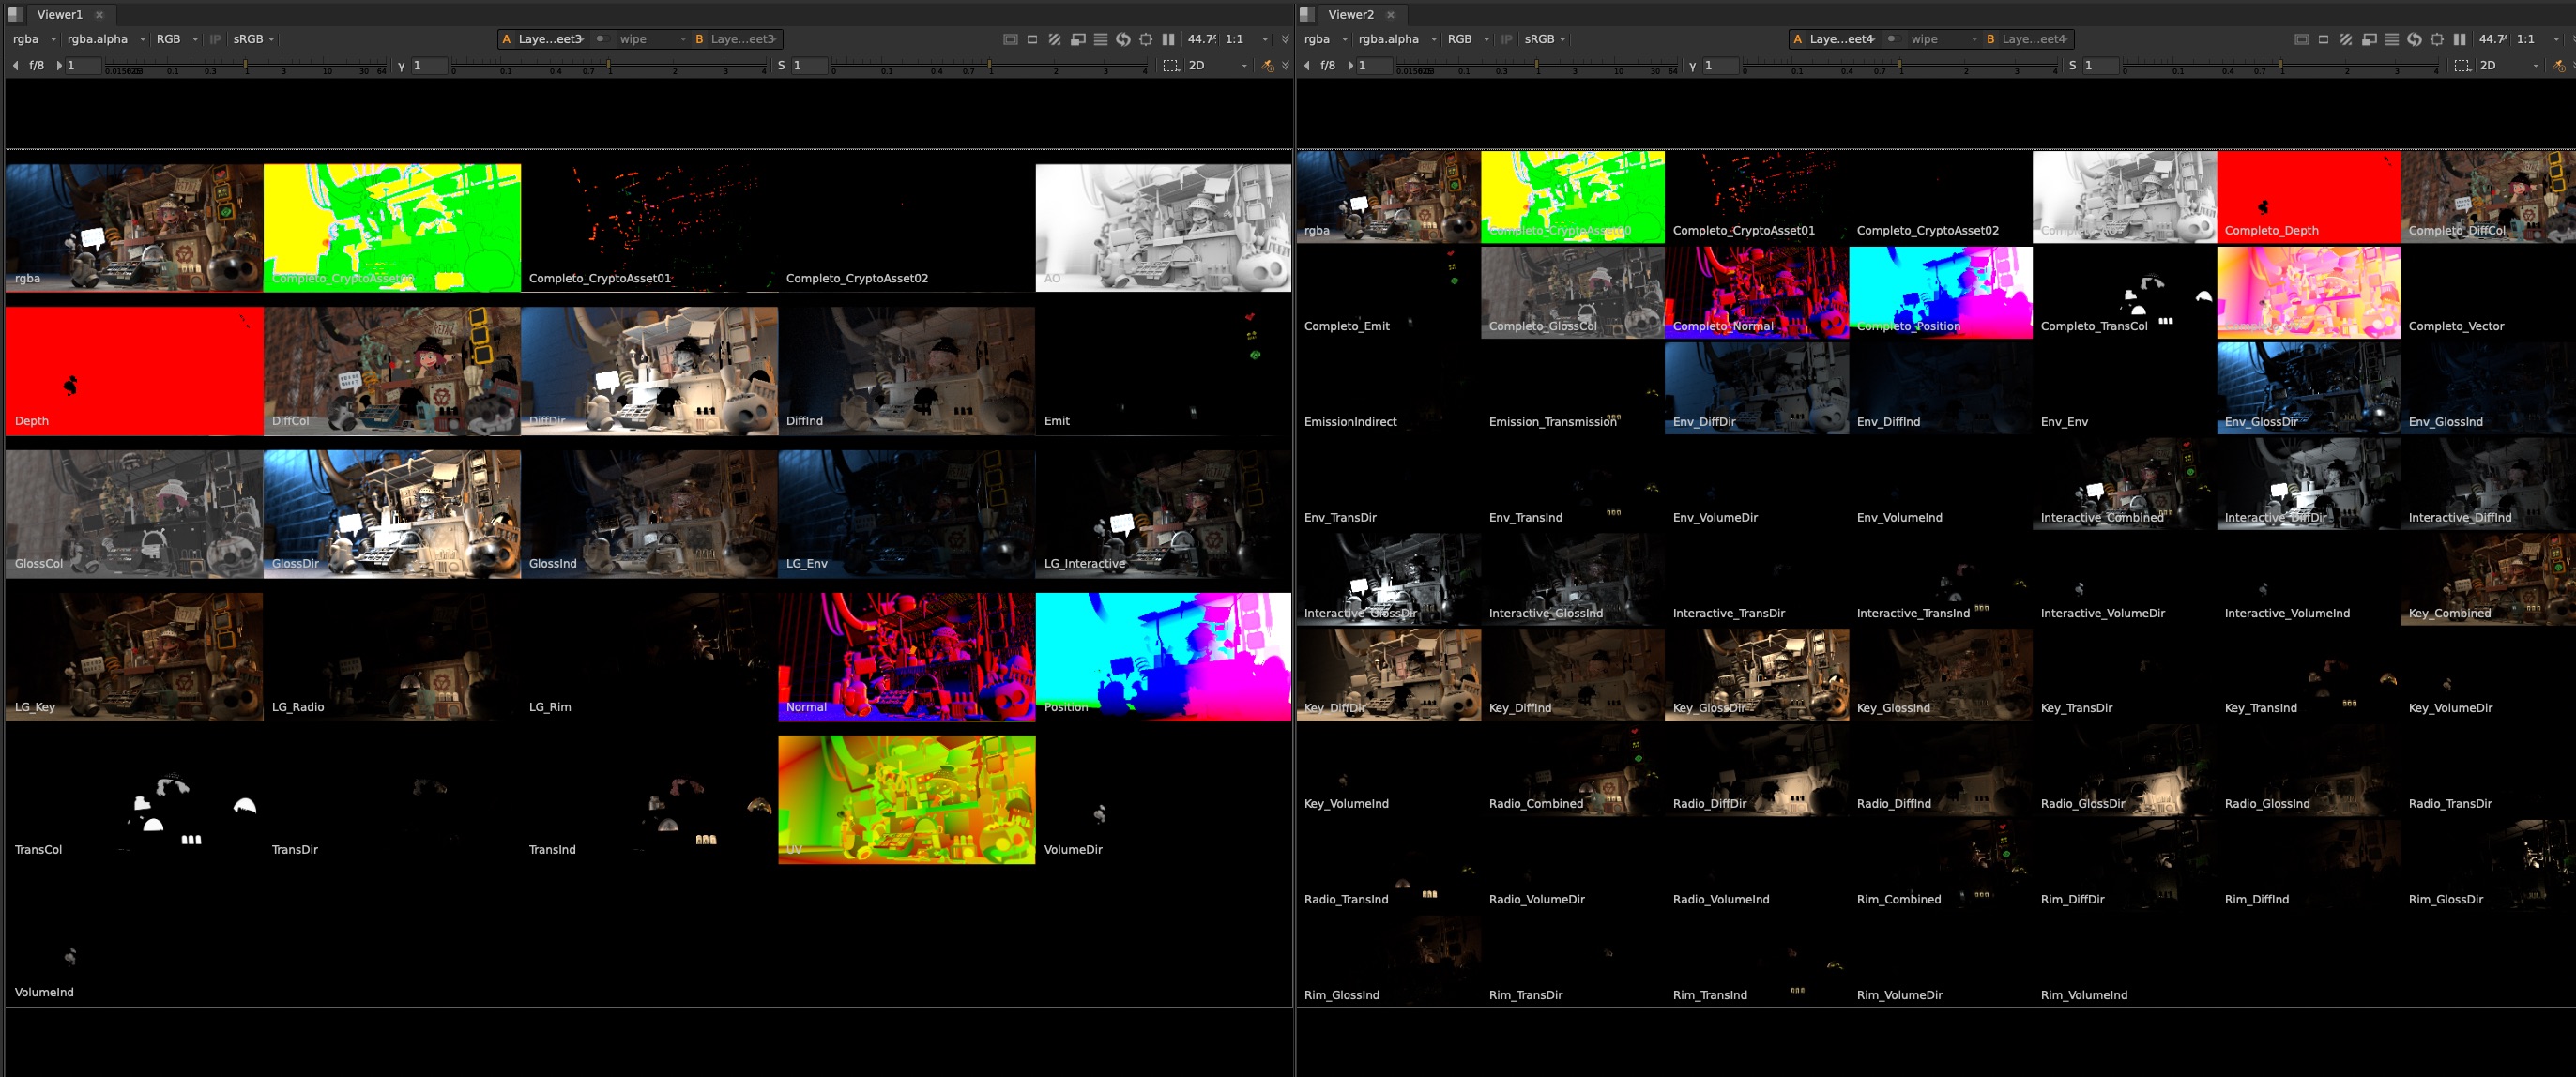The image size is (2576, 1077).
Task: Select the Viewer2 tab
Action: tap(1350, 14)
